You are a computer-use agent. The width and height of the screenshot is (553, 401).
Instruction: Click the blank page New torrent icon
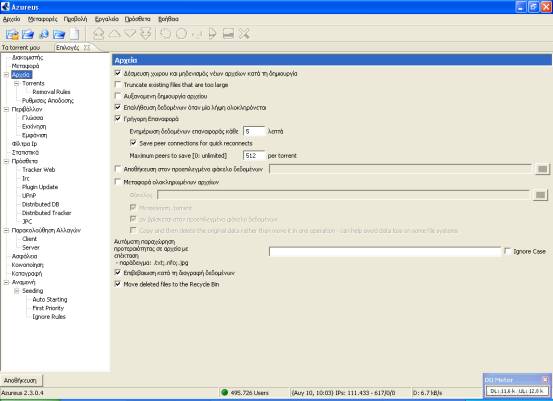tap(74, 34)
